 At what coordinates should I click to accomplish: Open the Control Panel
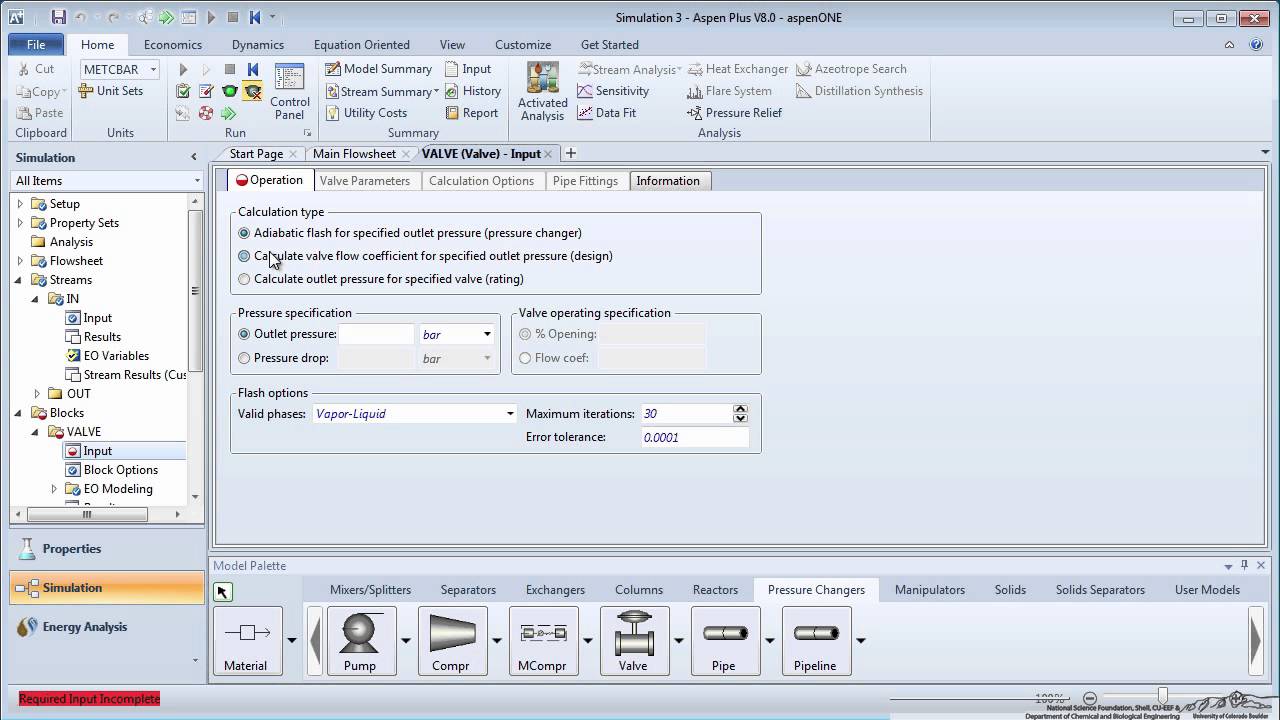pos(290,92)
